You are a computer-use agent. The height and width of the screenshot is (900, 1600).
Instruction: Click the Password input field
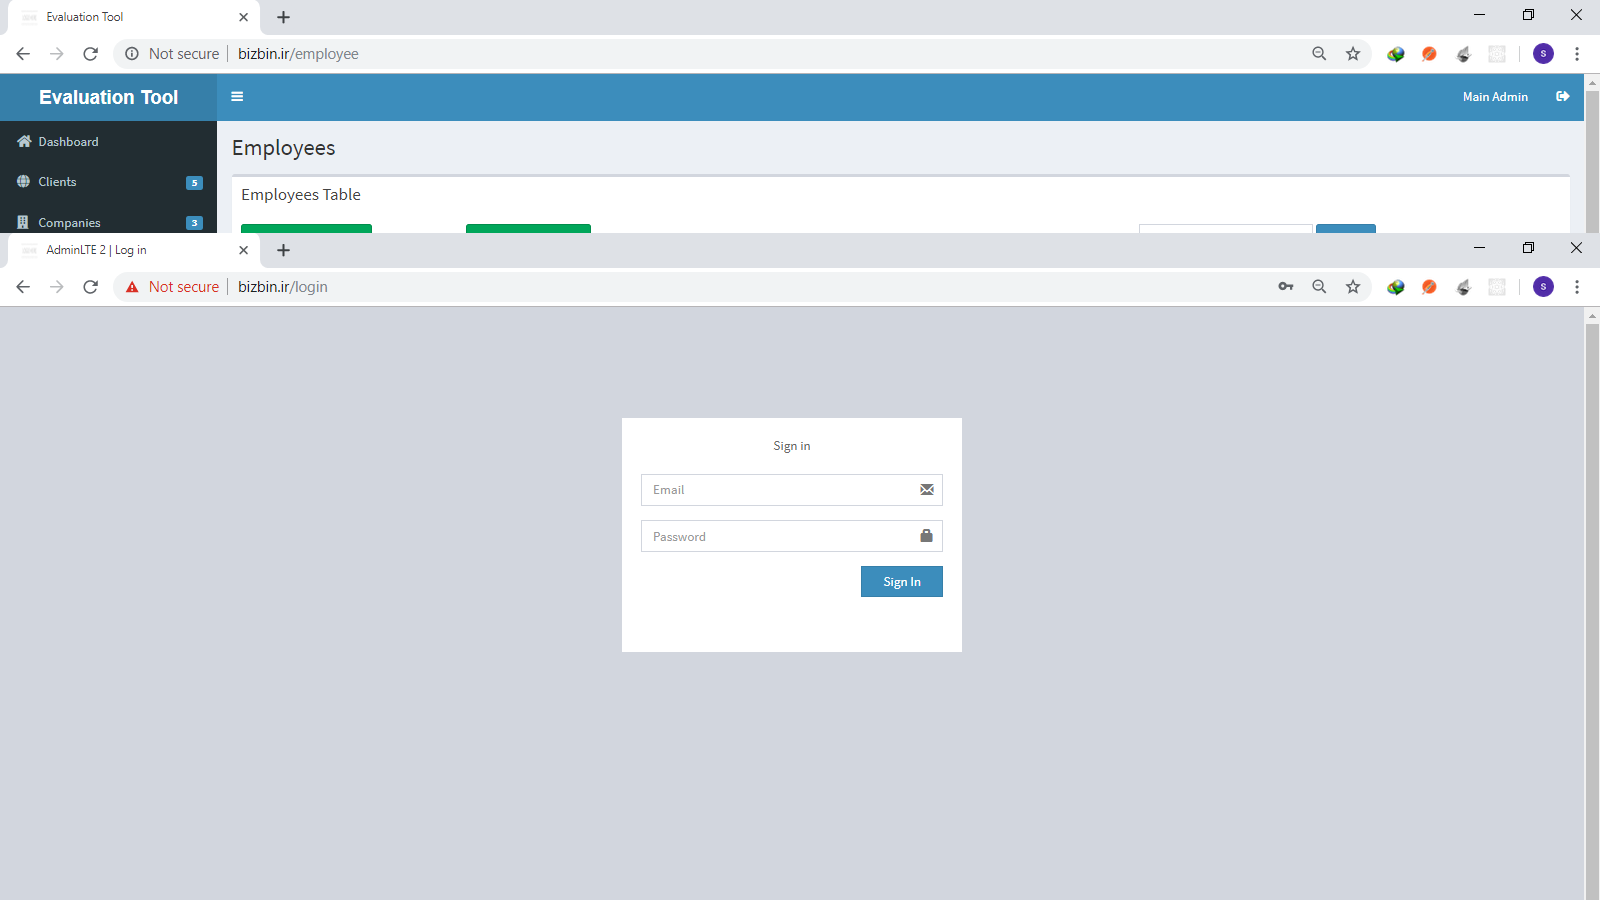[792, 536]
